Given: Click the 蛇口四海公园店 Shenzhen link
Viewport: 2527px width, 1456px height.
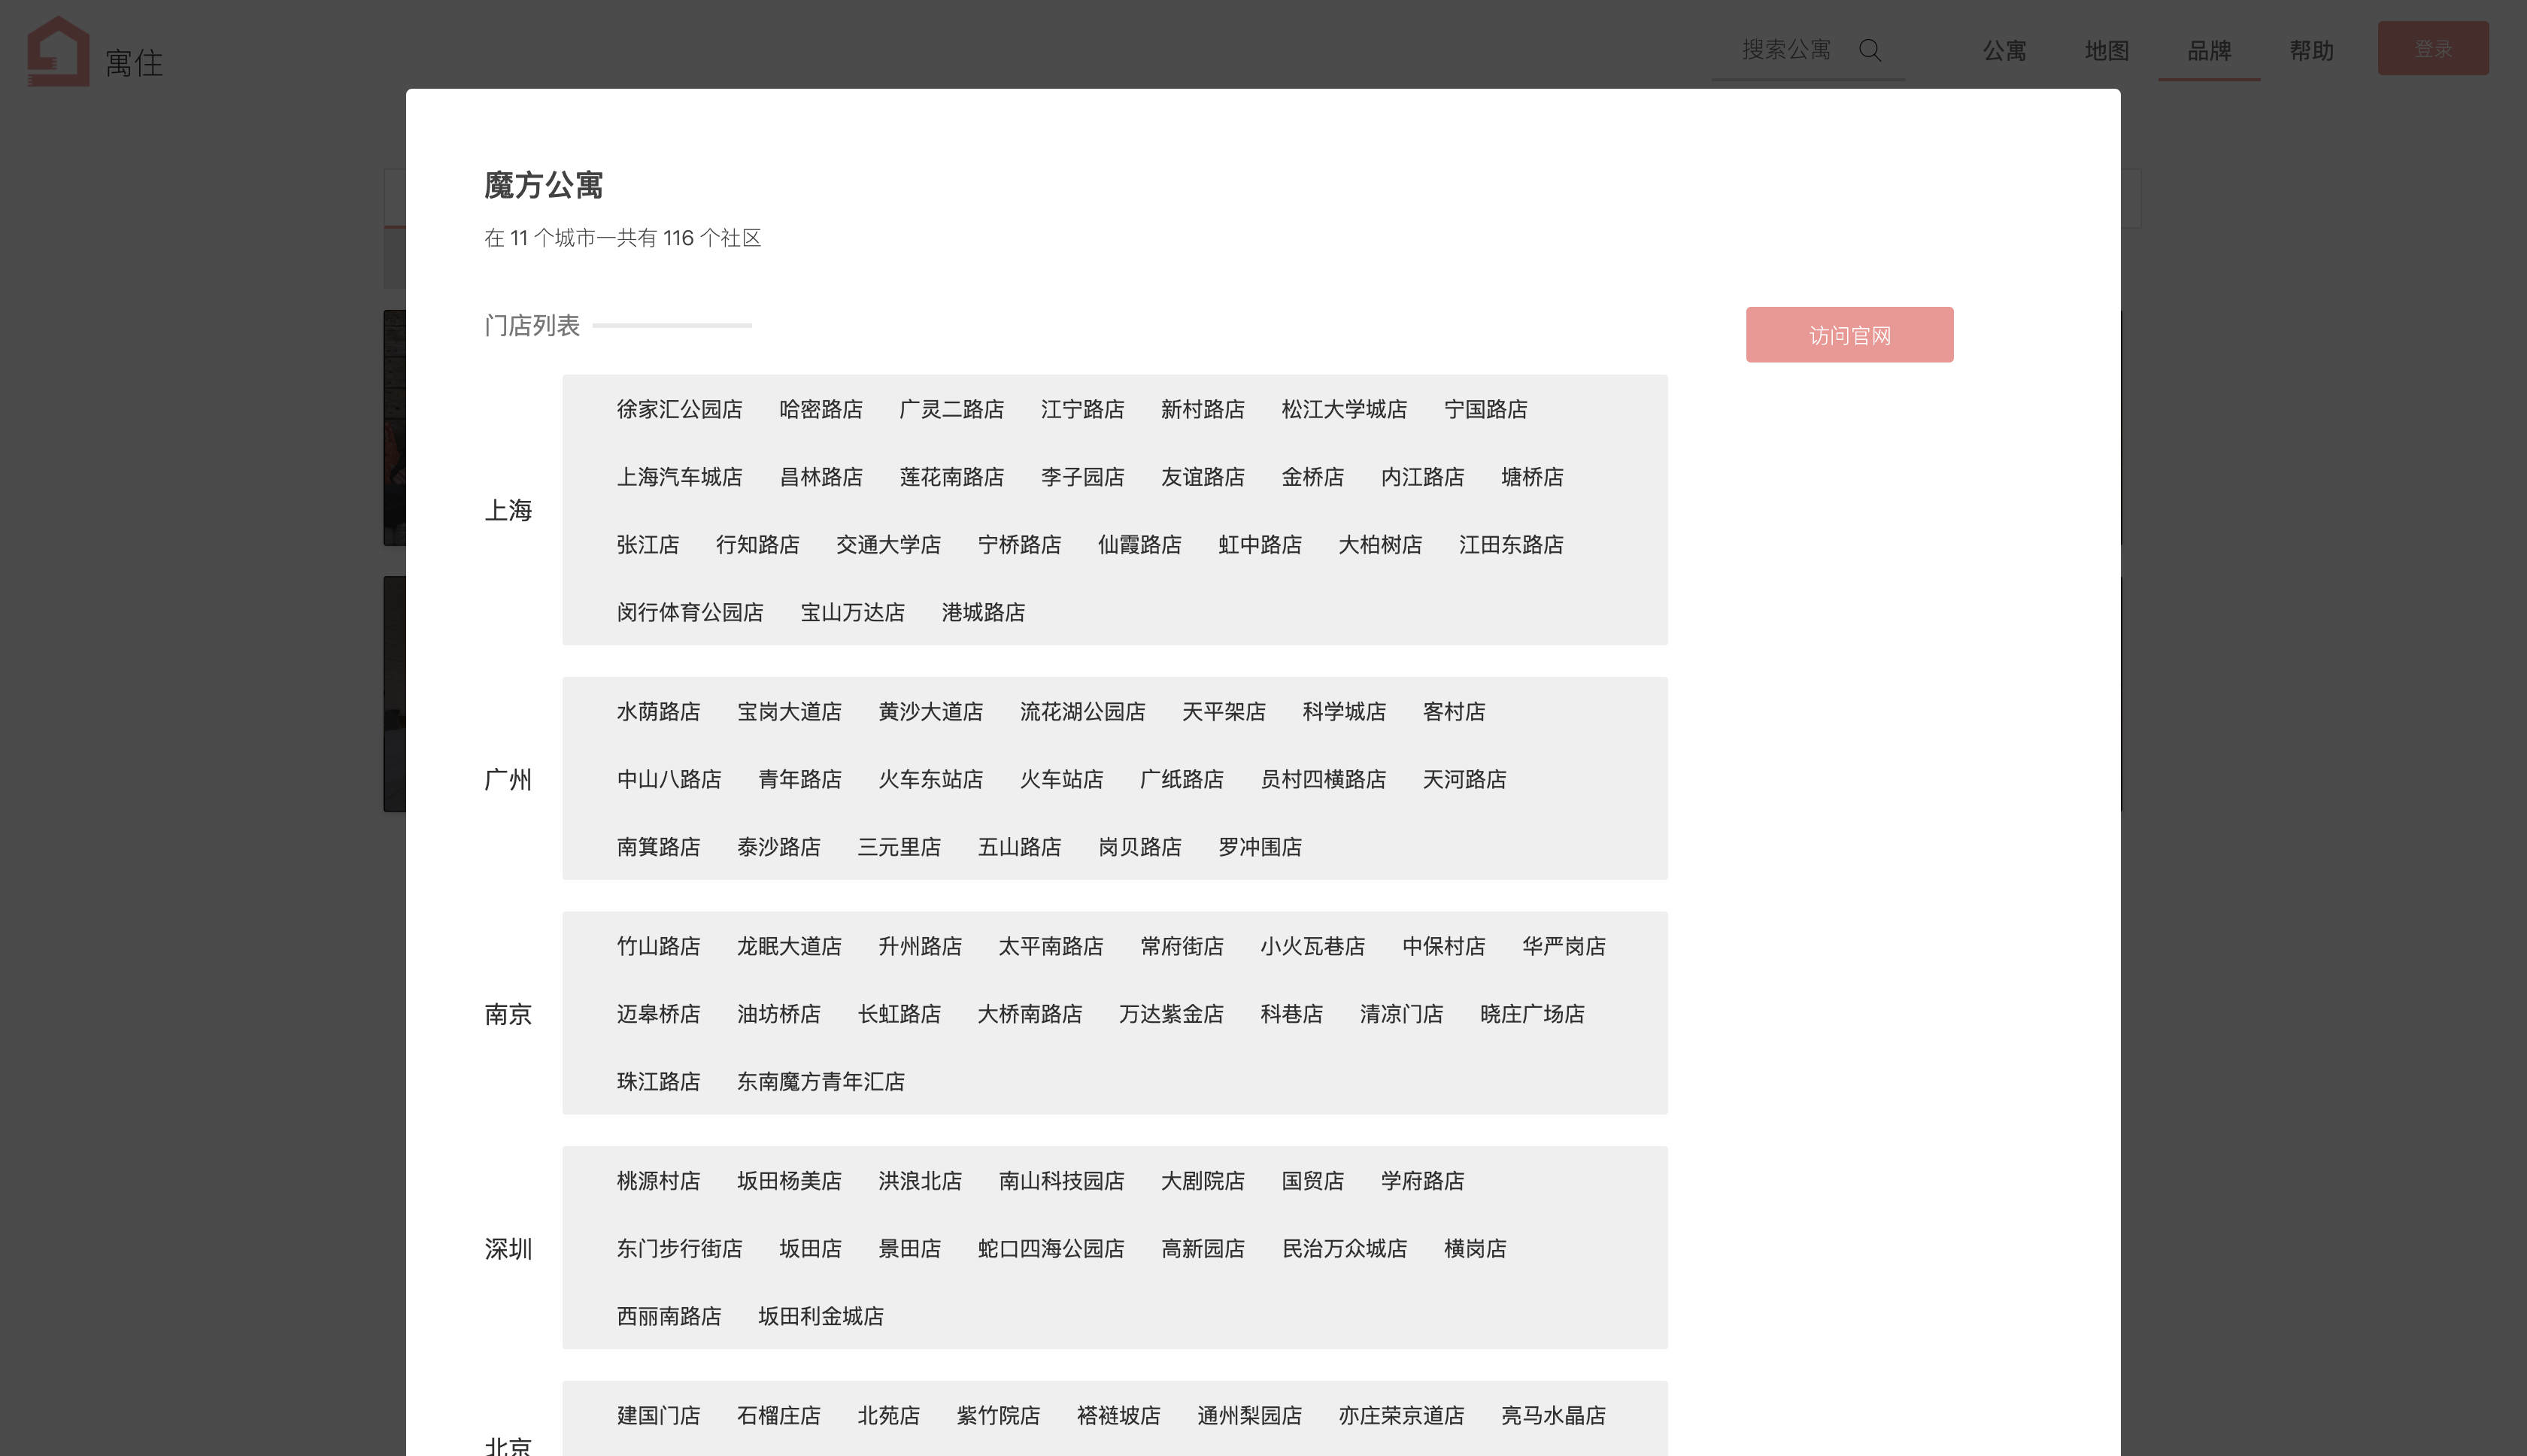Looking at the screenshot, I should pos(1050,1248).
